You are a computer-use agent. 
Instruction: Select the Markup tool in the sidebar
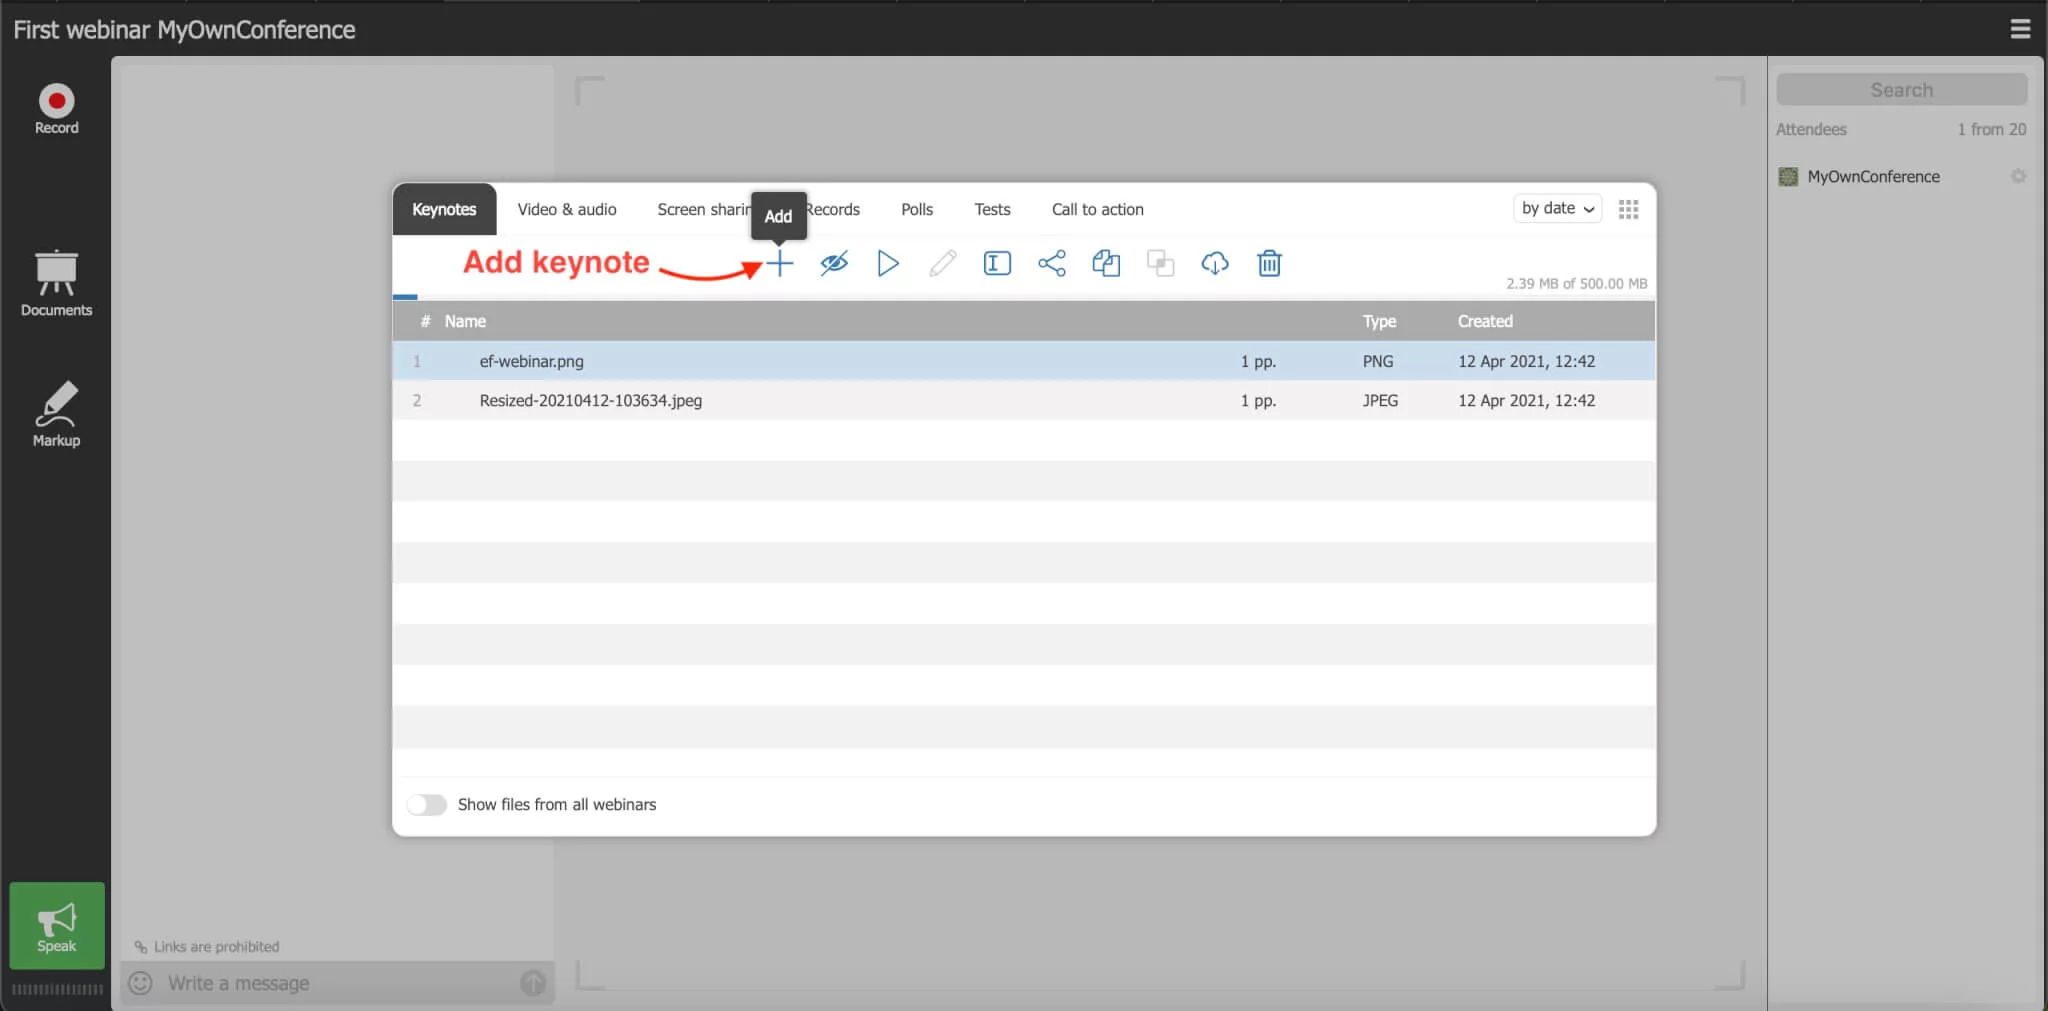click(56, 412)
